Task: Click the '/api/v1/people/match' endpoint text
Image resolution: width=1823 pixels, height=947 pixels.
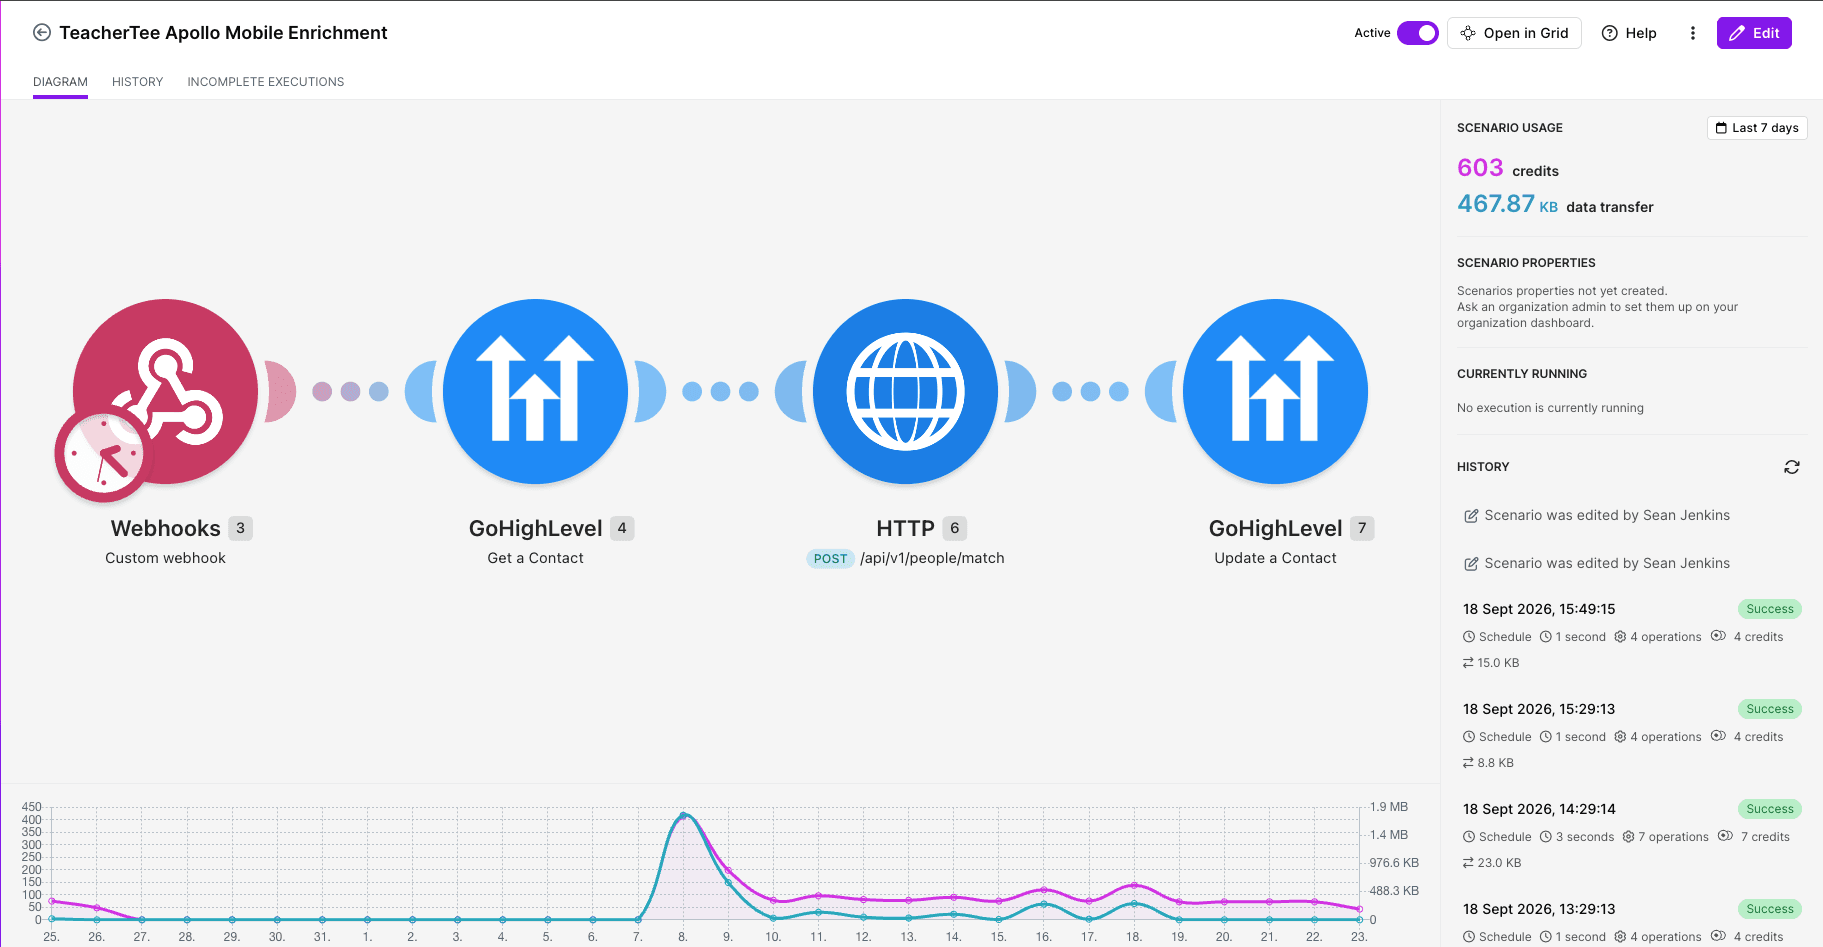Action: 932,558
